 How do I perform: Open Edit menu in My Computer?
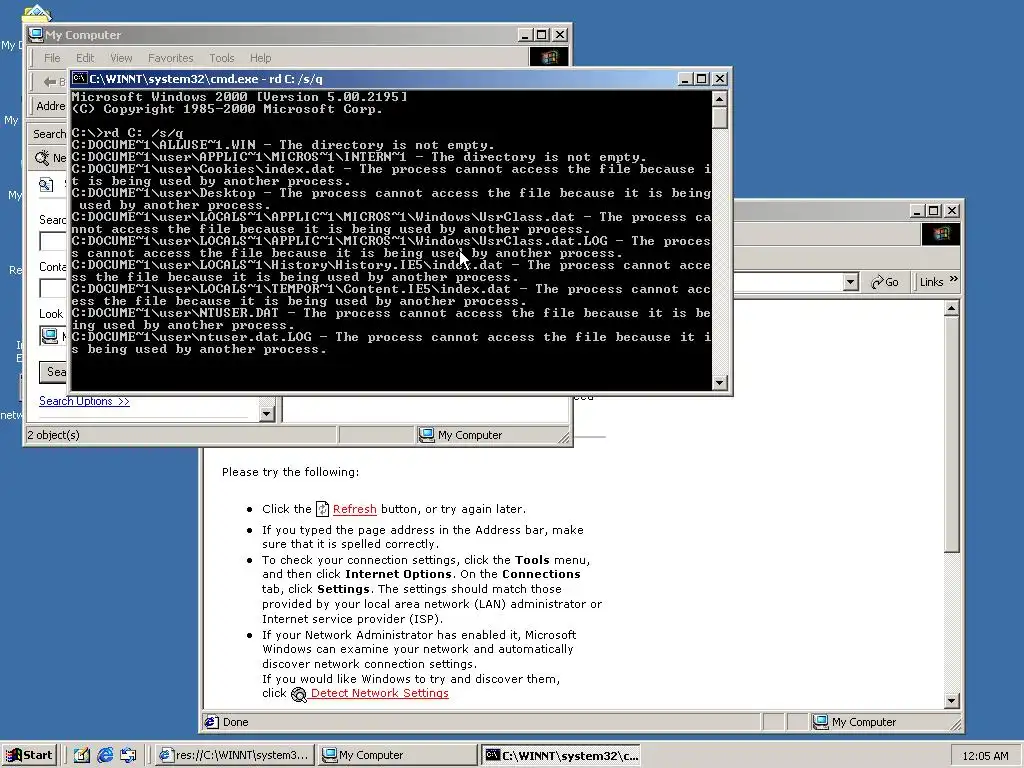85,58
